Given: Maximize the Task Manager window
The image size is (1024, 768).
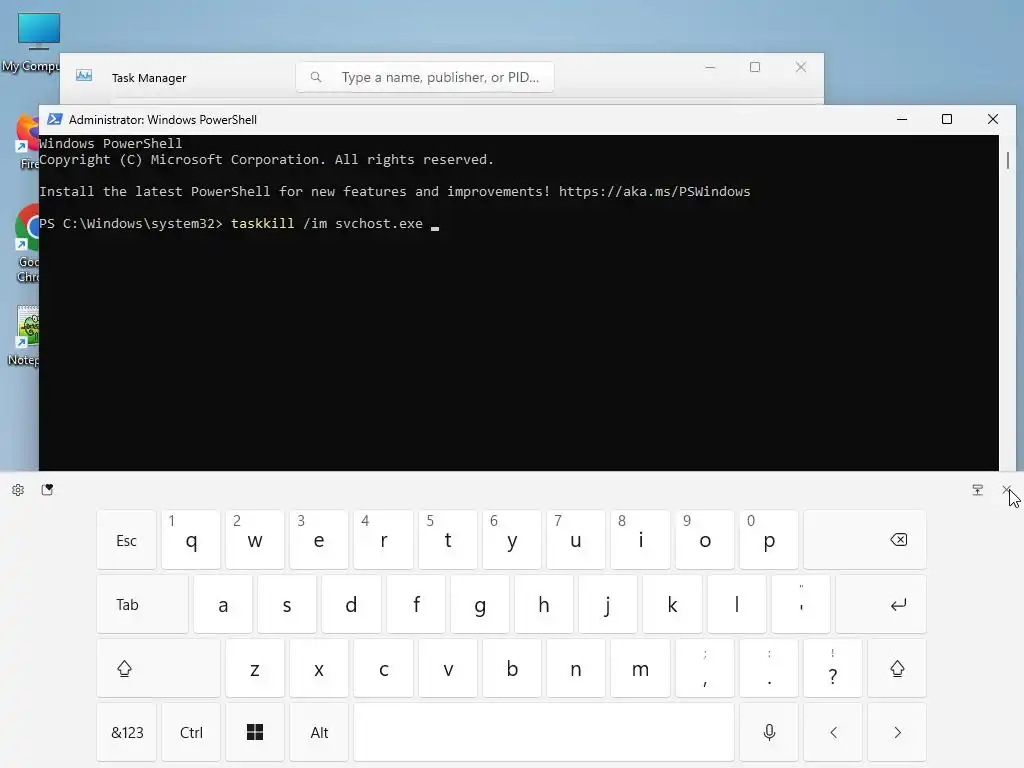Looking at the screenshot, I should coord(755,67).
